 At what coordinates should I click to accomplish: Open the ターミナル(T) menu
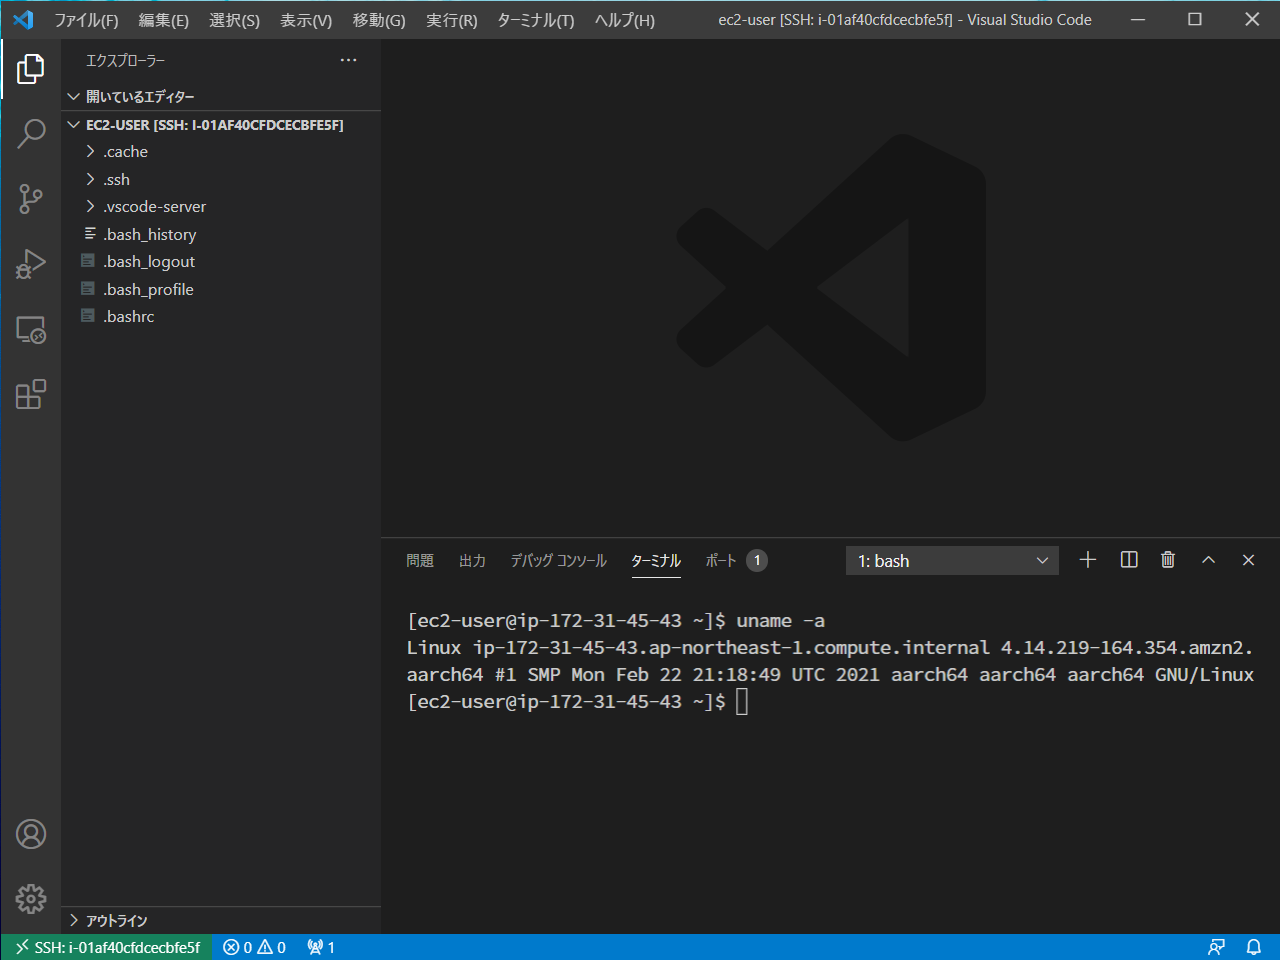coord(535,20)
